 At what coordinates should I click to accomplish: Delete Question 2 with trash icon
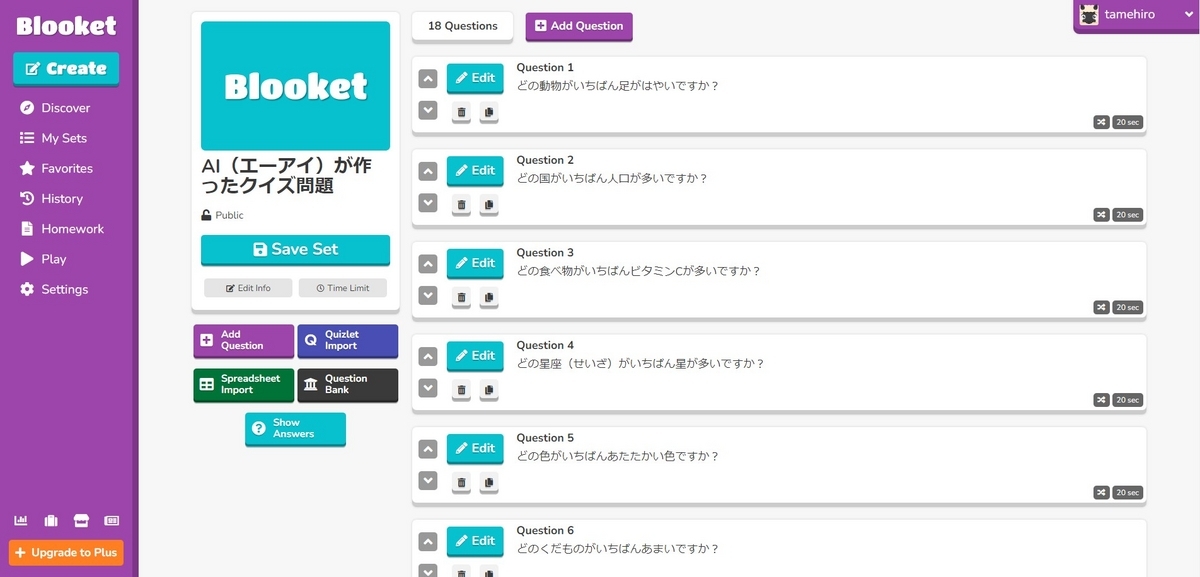point(461,205)
